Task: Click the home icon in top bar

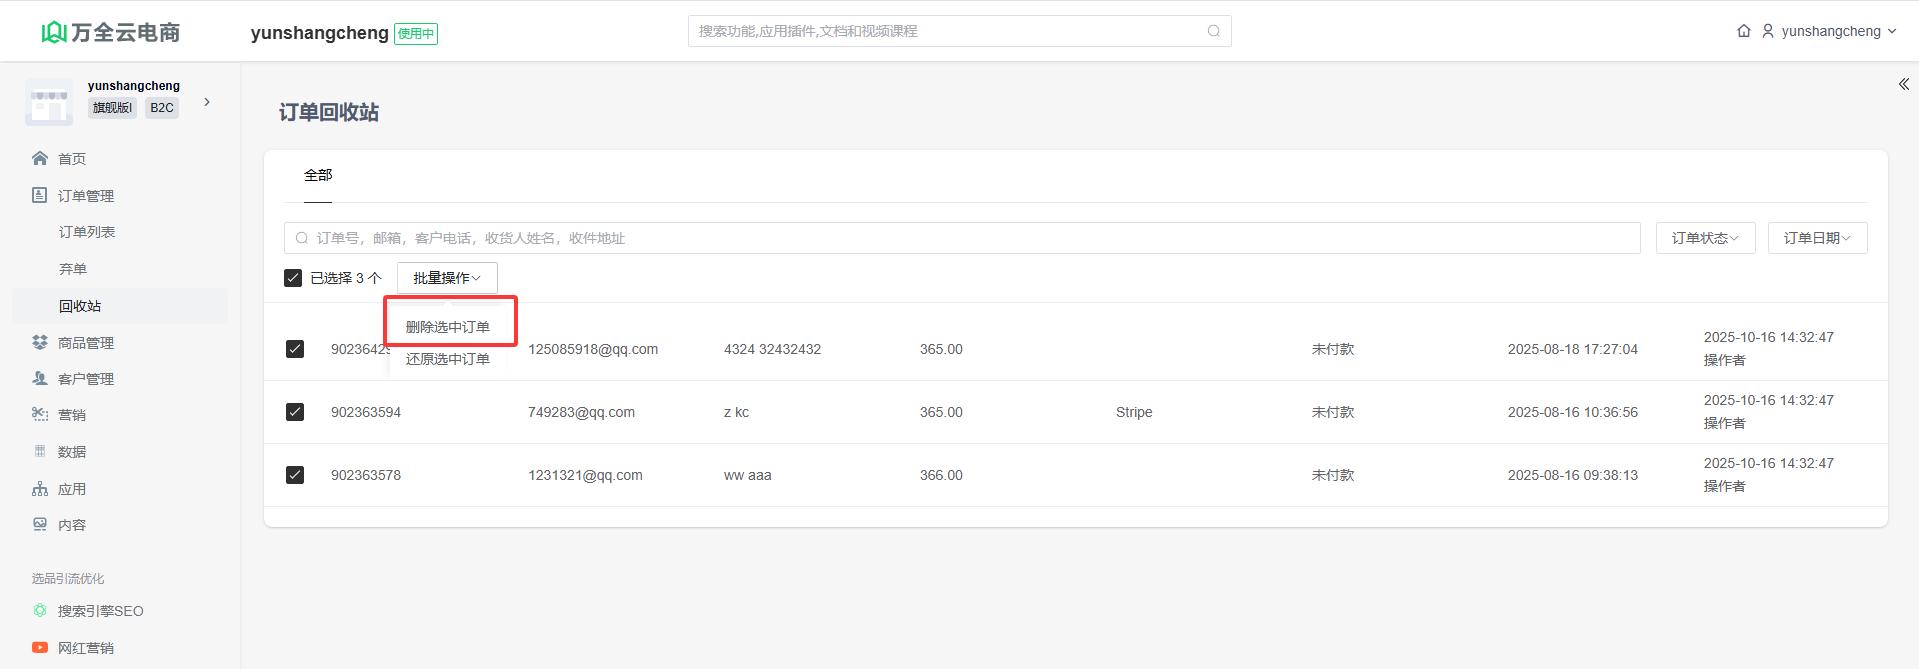Action: pyautogui.click(x=1743, y=31)
